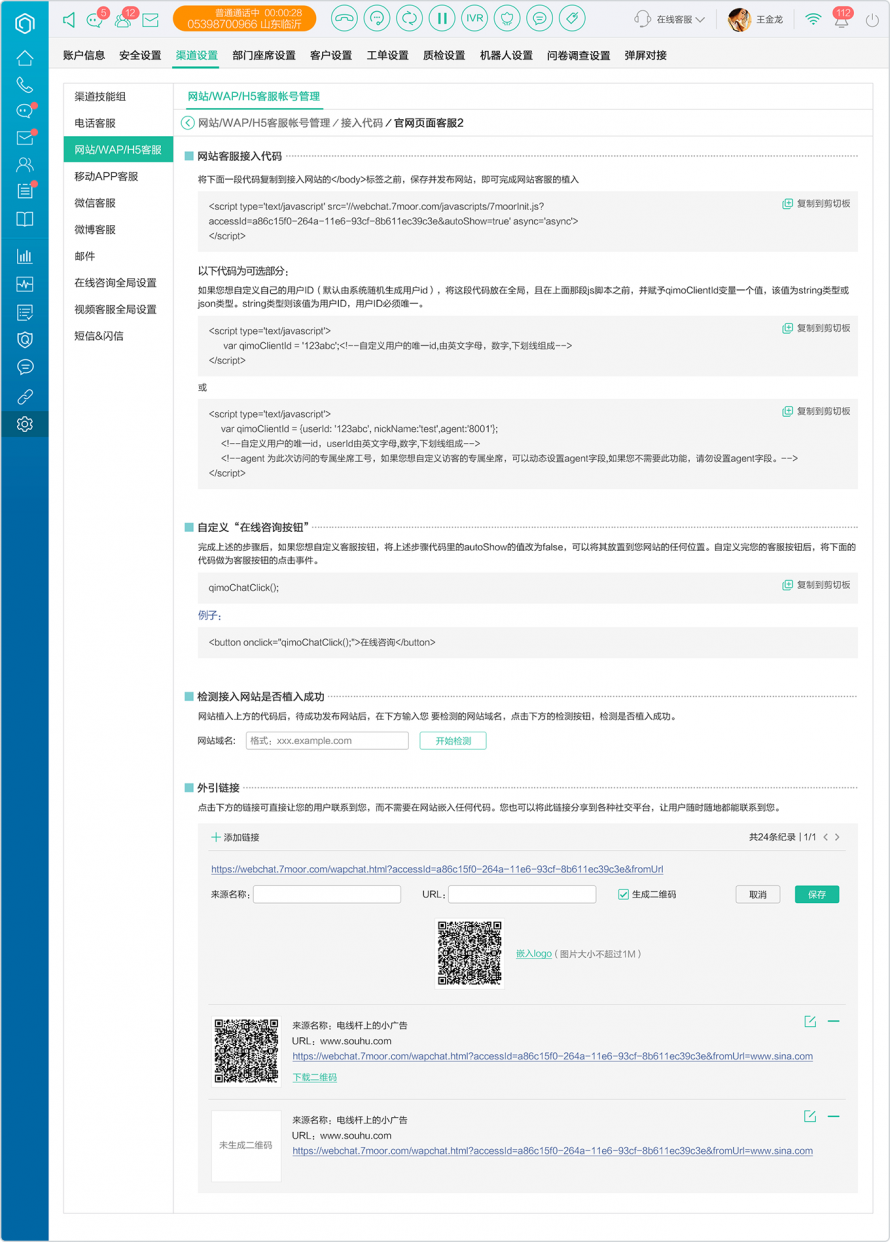The height and width of the screenshot is (1242, 890).
Task: Click the hexagon logo at top left
Action: coord(24,22)
